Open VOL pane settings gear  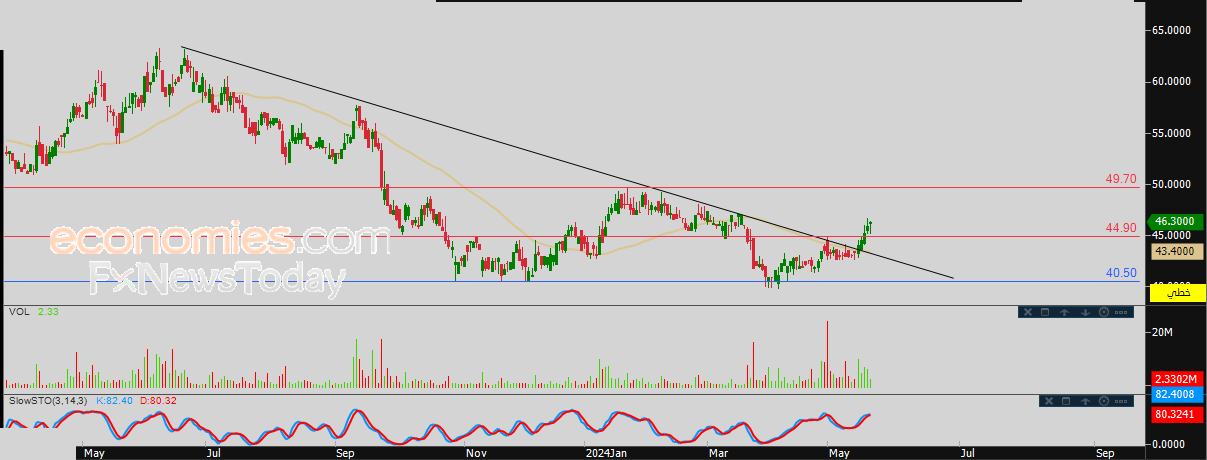pyautogui.click(x=1104, y=312)
